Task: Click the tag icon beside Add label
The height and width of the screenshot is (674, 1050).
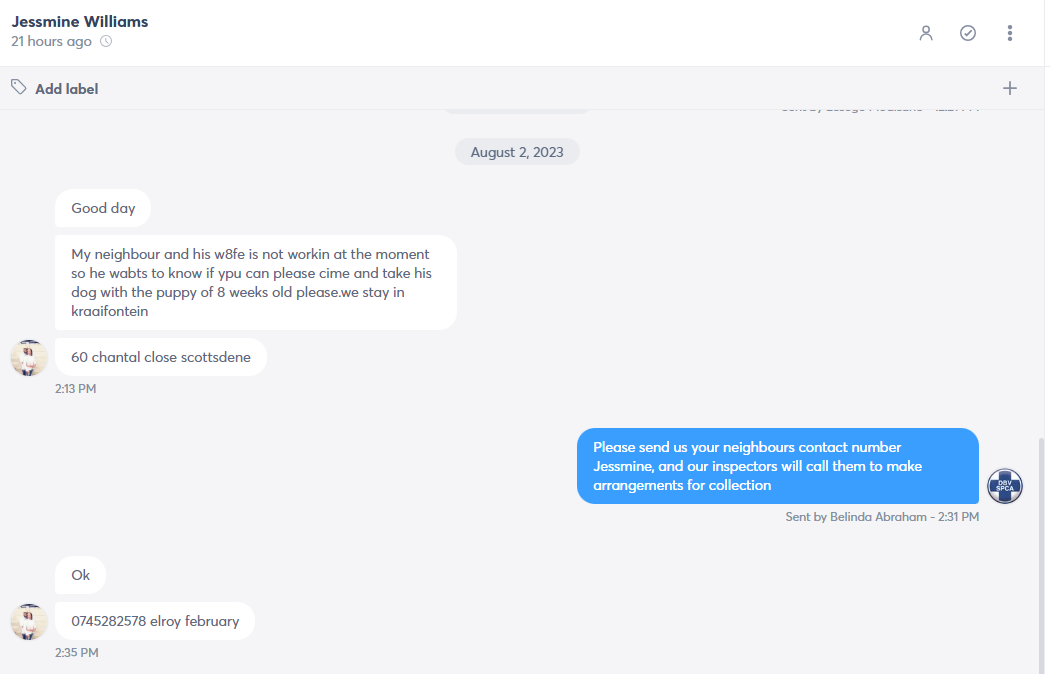Action: 19,87
